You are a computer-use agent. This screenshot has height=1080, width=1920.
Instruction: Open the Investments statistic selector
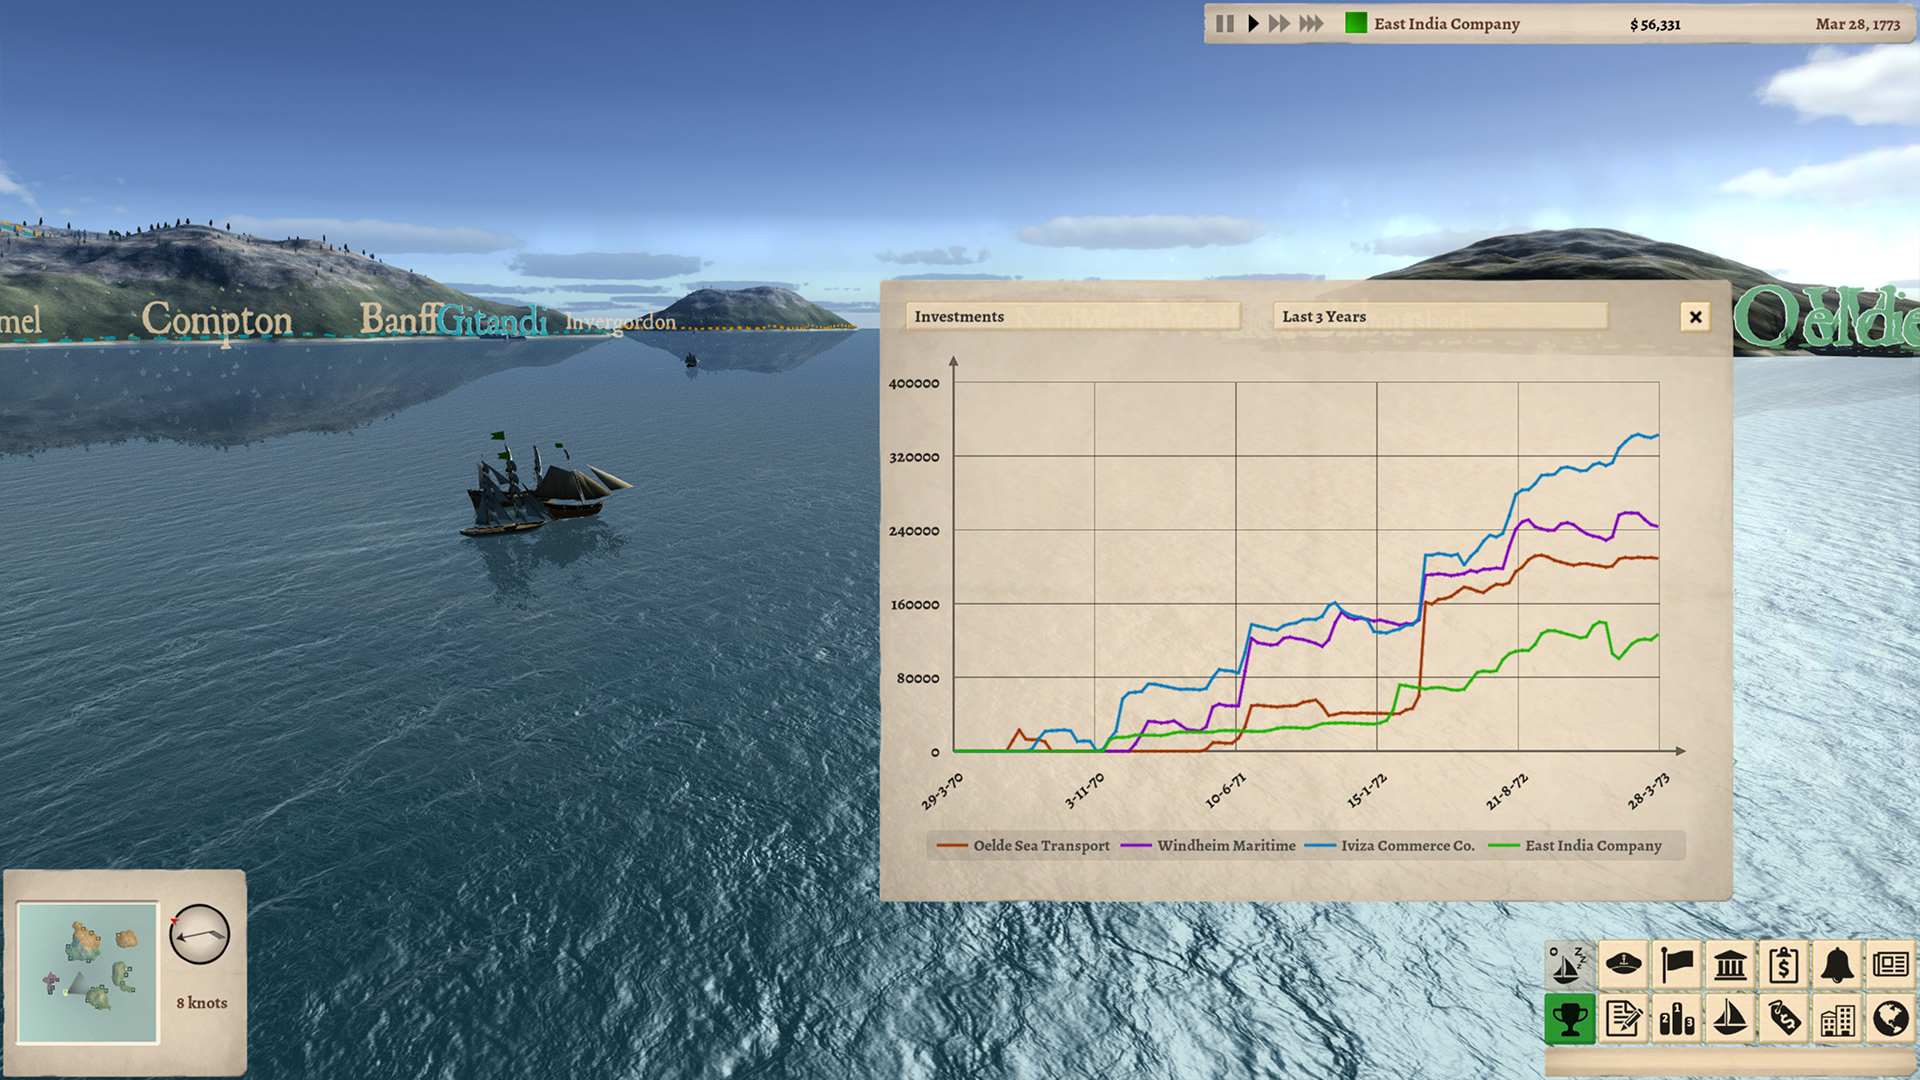pyautogui.click(x=1075, y=316)
